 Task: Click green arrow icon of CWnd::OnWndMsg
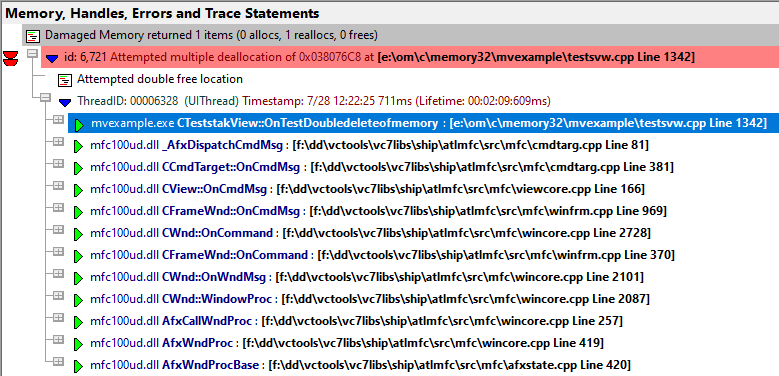tap(78, 278)
